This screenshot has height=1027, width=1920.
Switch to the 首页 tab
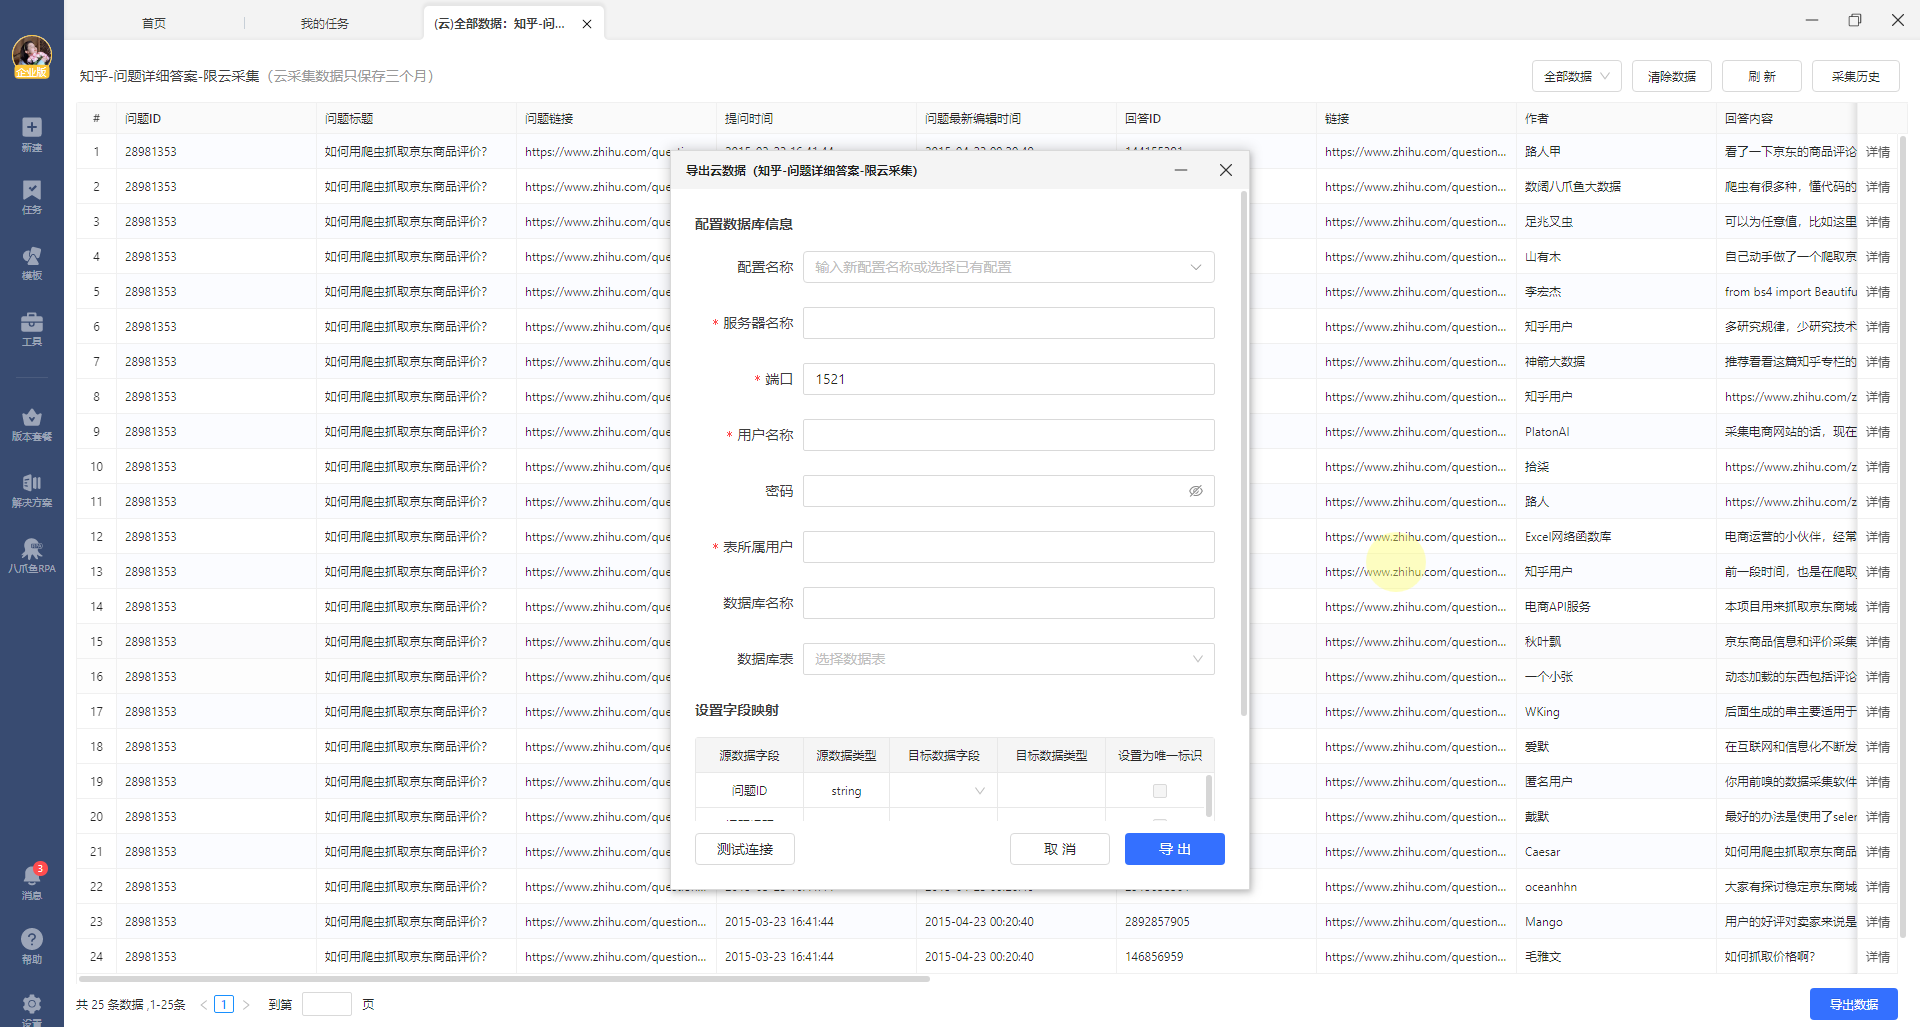154,23
